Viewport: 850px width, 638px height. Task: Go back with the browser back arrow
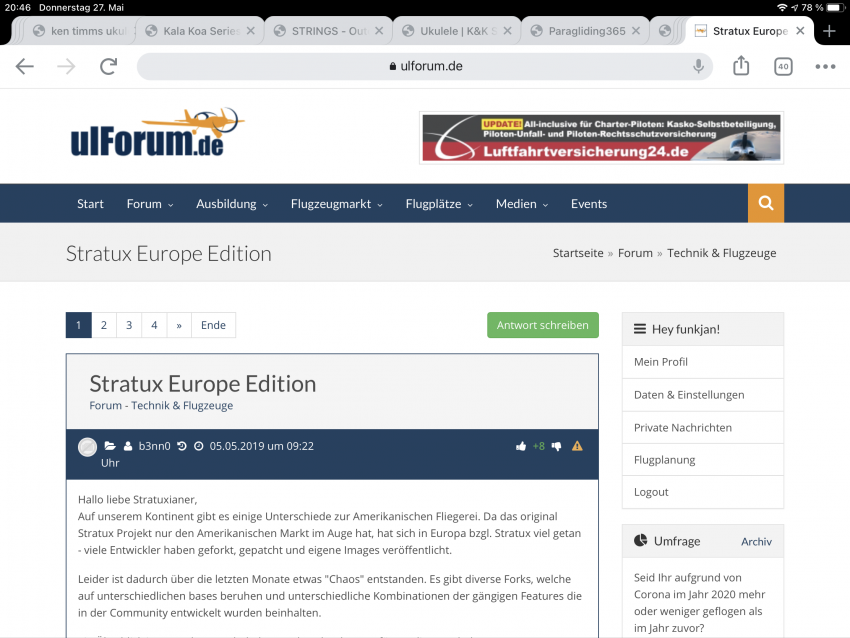(24, 66)
